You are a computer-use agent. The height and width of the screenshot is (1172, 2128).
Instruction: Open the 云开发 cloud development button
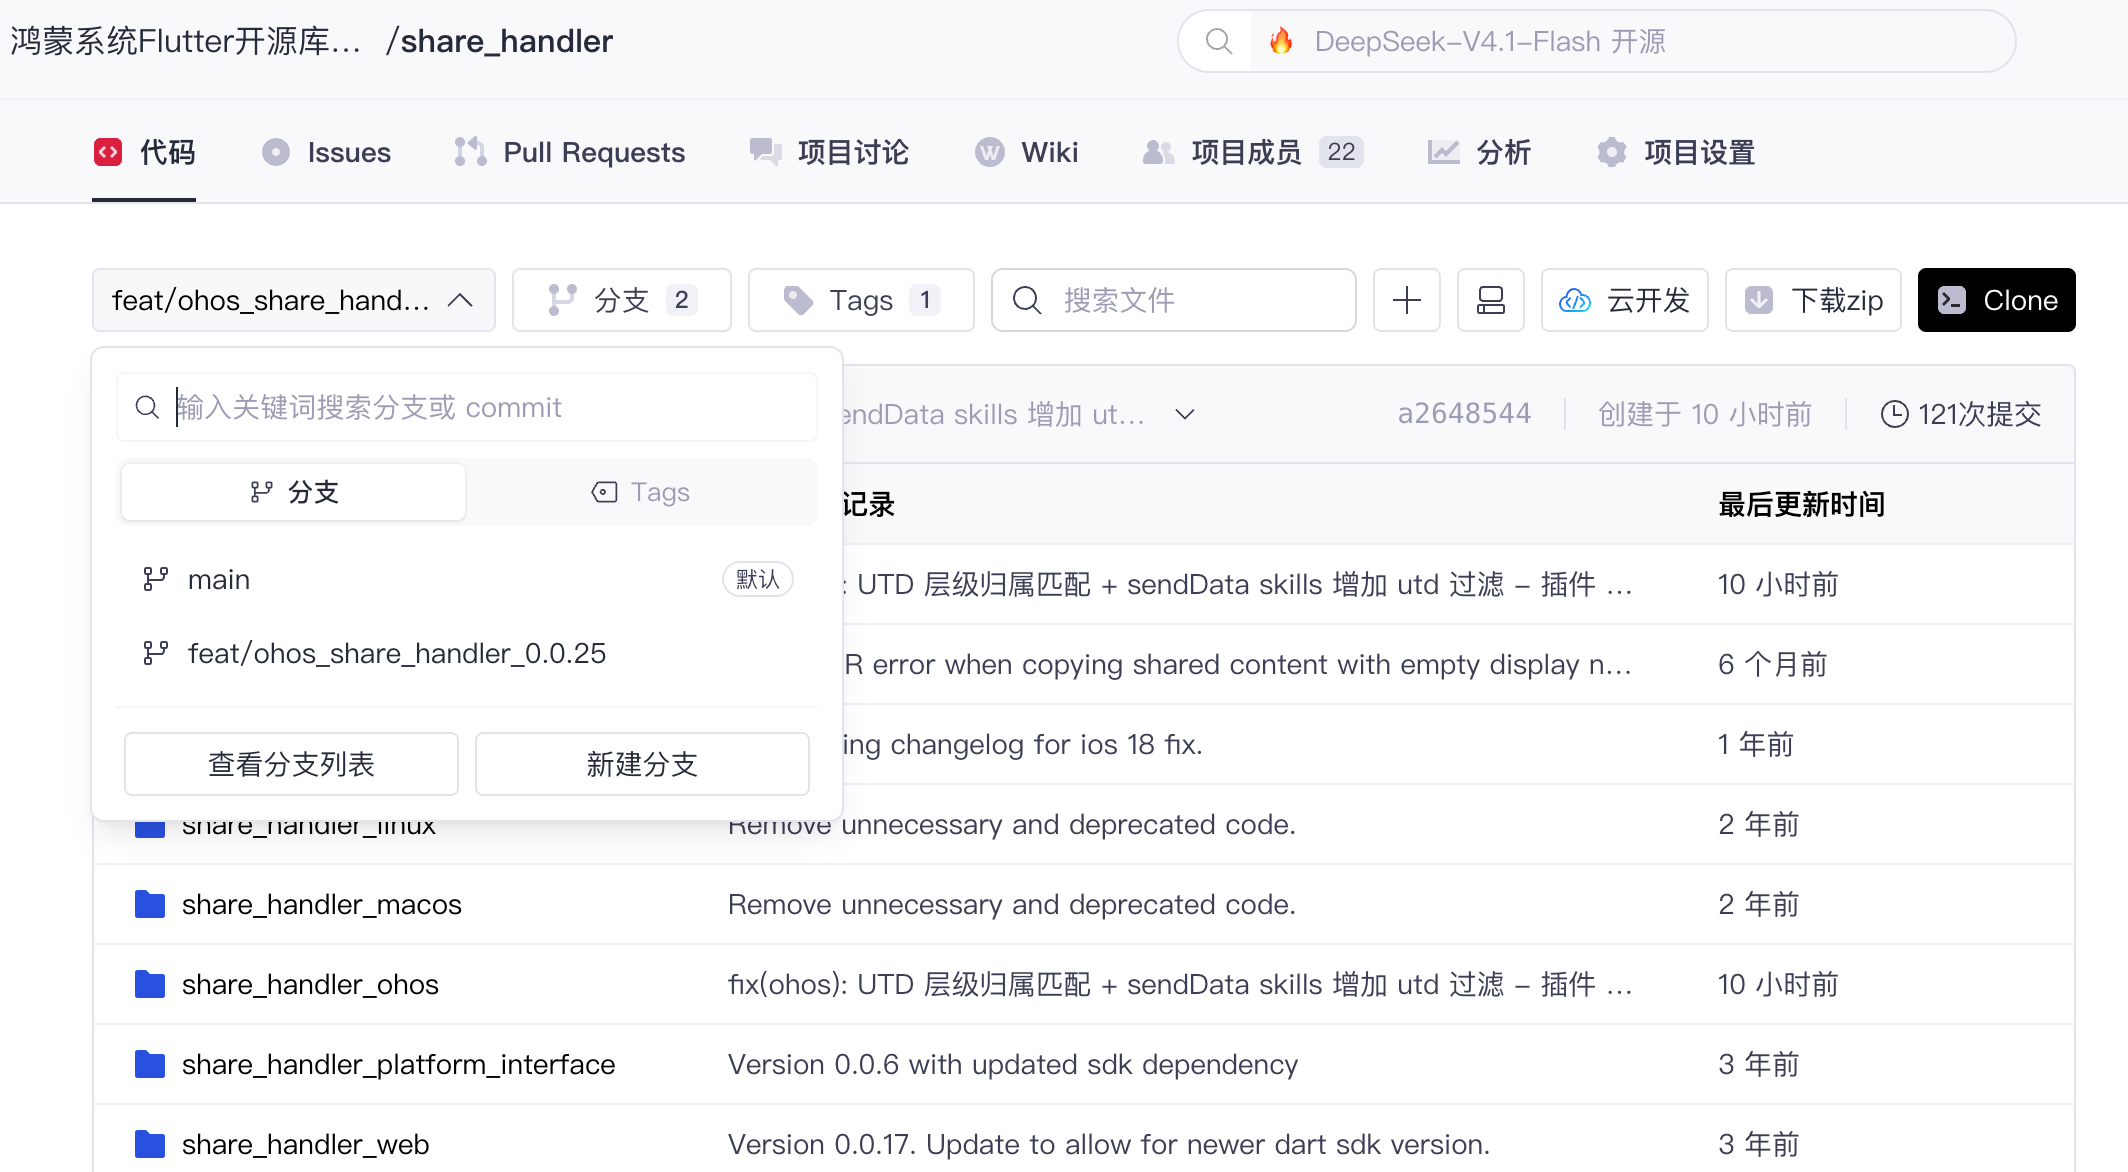point(1624,300)
